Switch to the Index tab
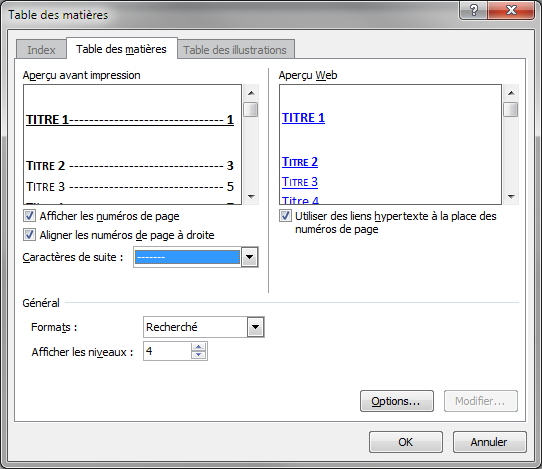542x469 pixels. pos(41,50)
